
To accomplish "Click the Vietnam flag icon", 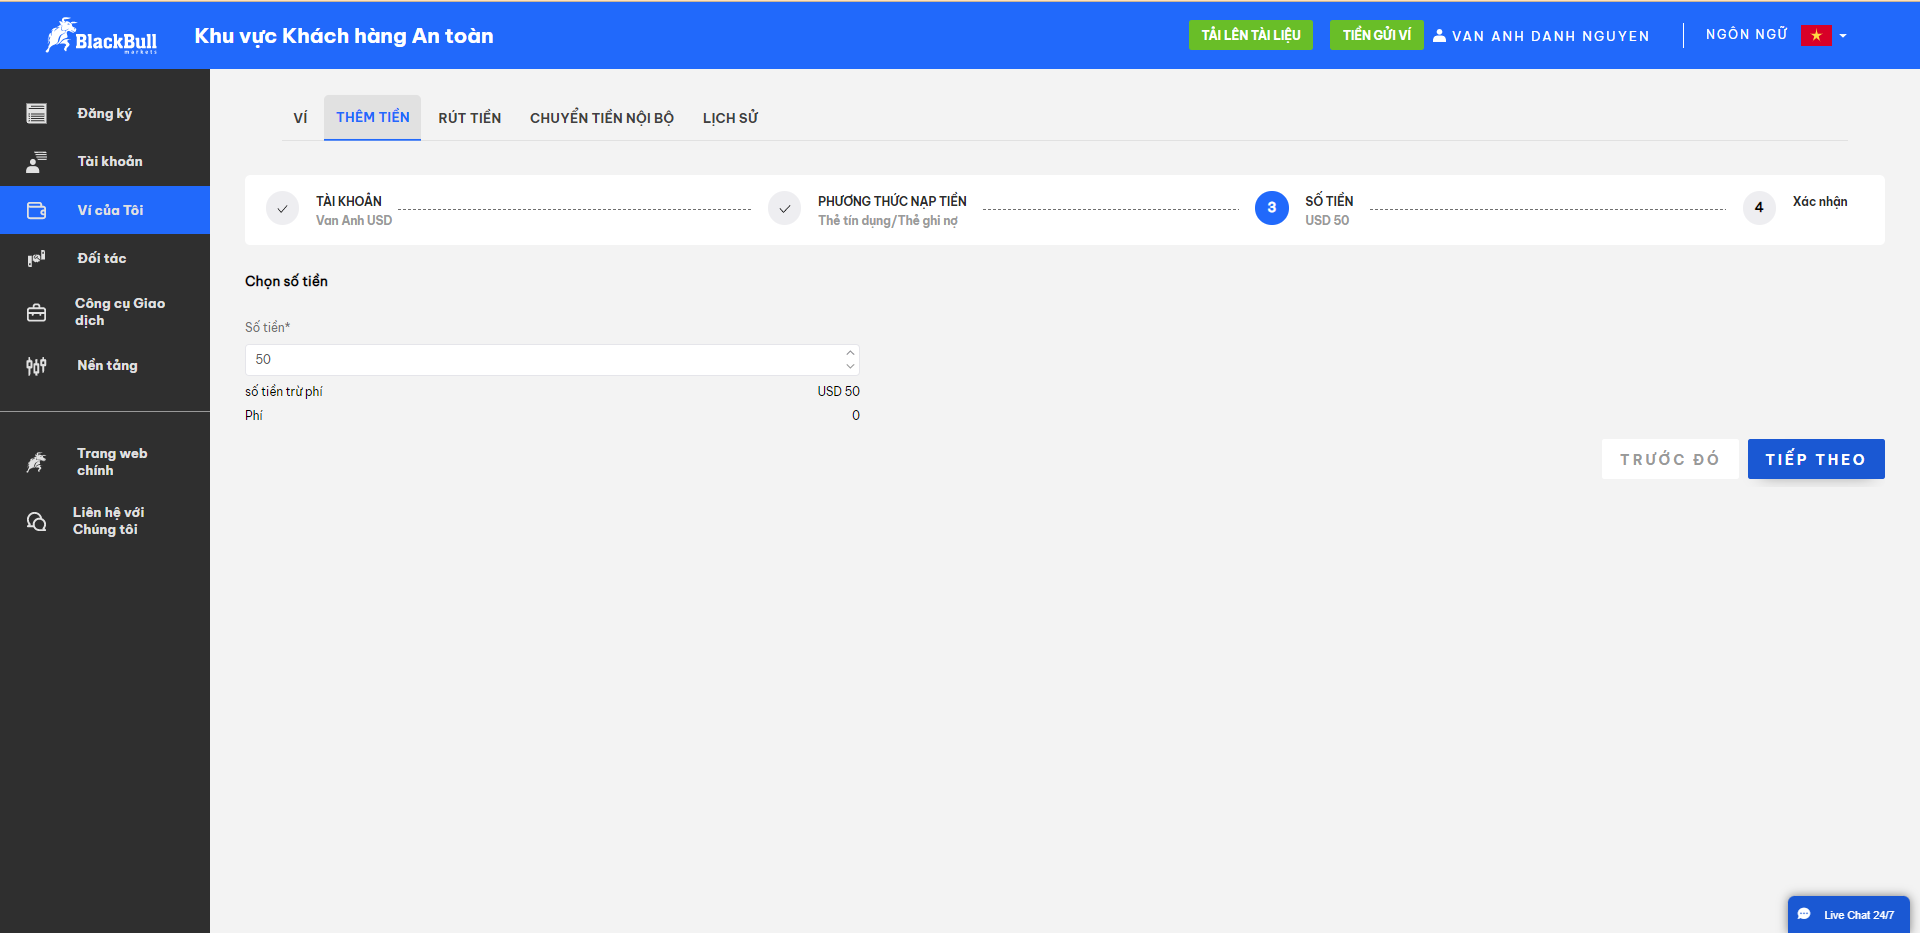I will click(x=1816, y=35).
